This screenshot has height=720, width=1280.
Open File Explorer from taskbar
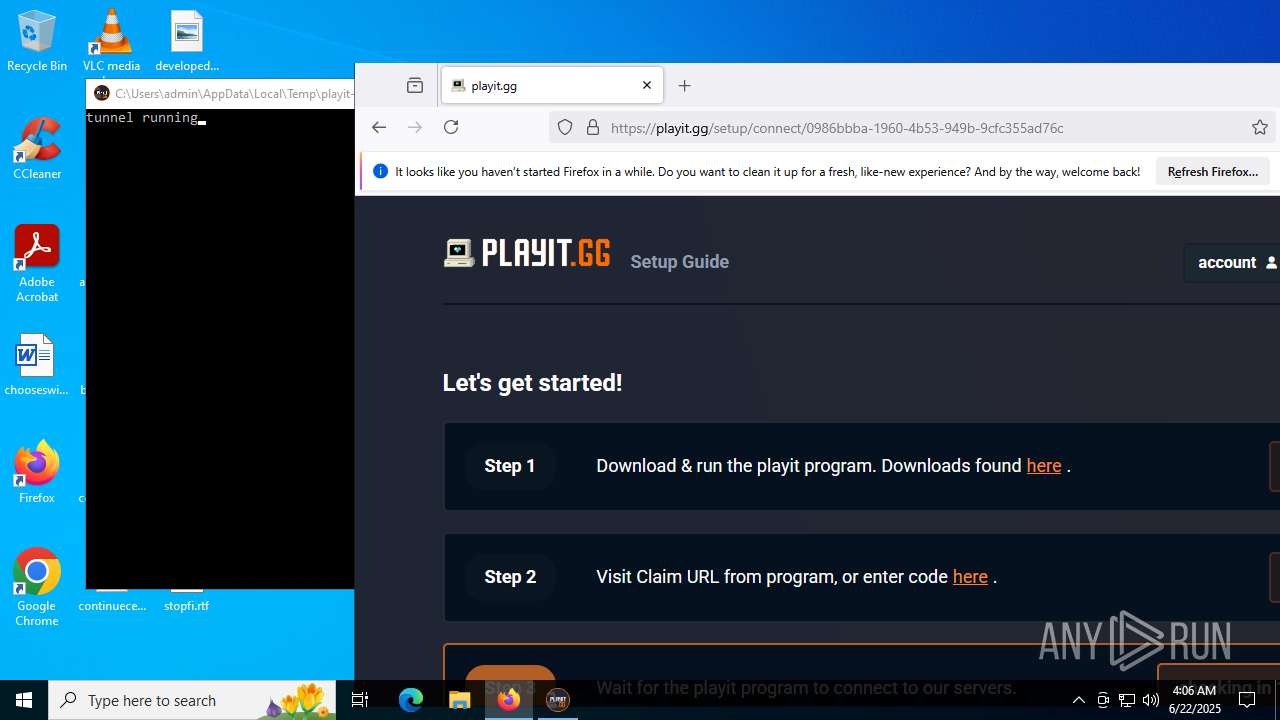[x=459, y=700]
